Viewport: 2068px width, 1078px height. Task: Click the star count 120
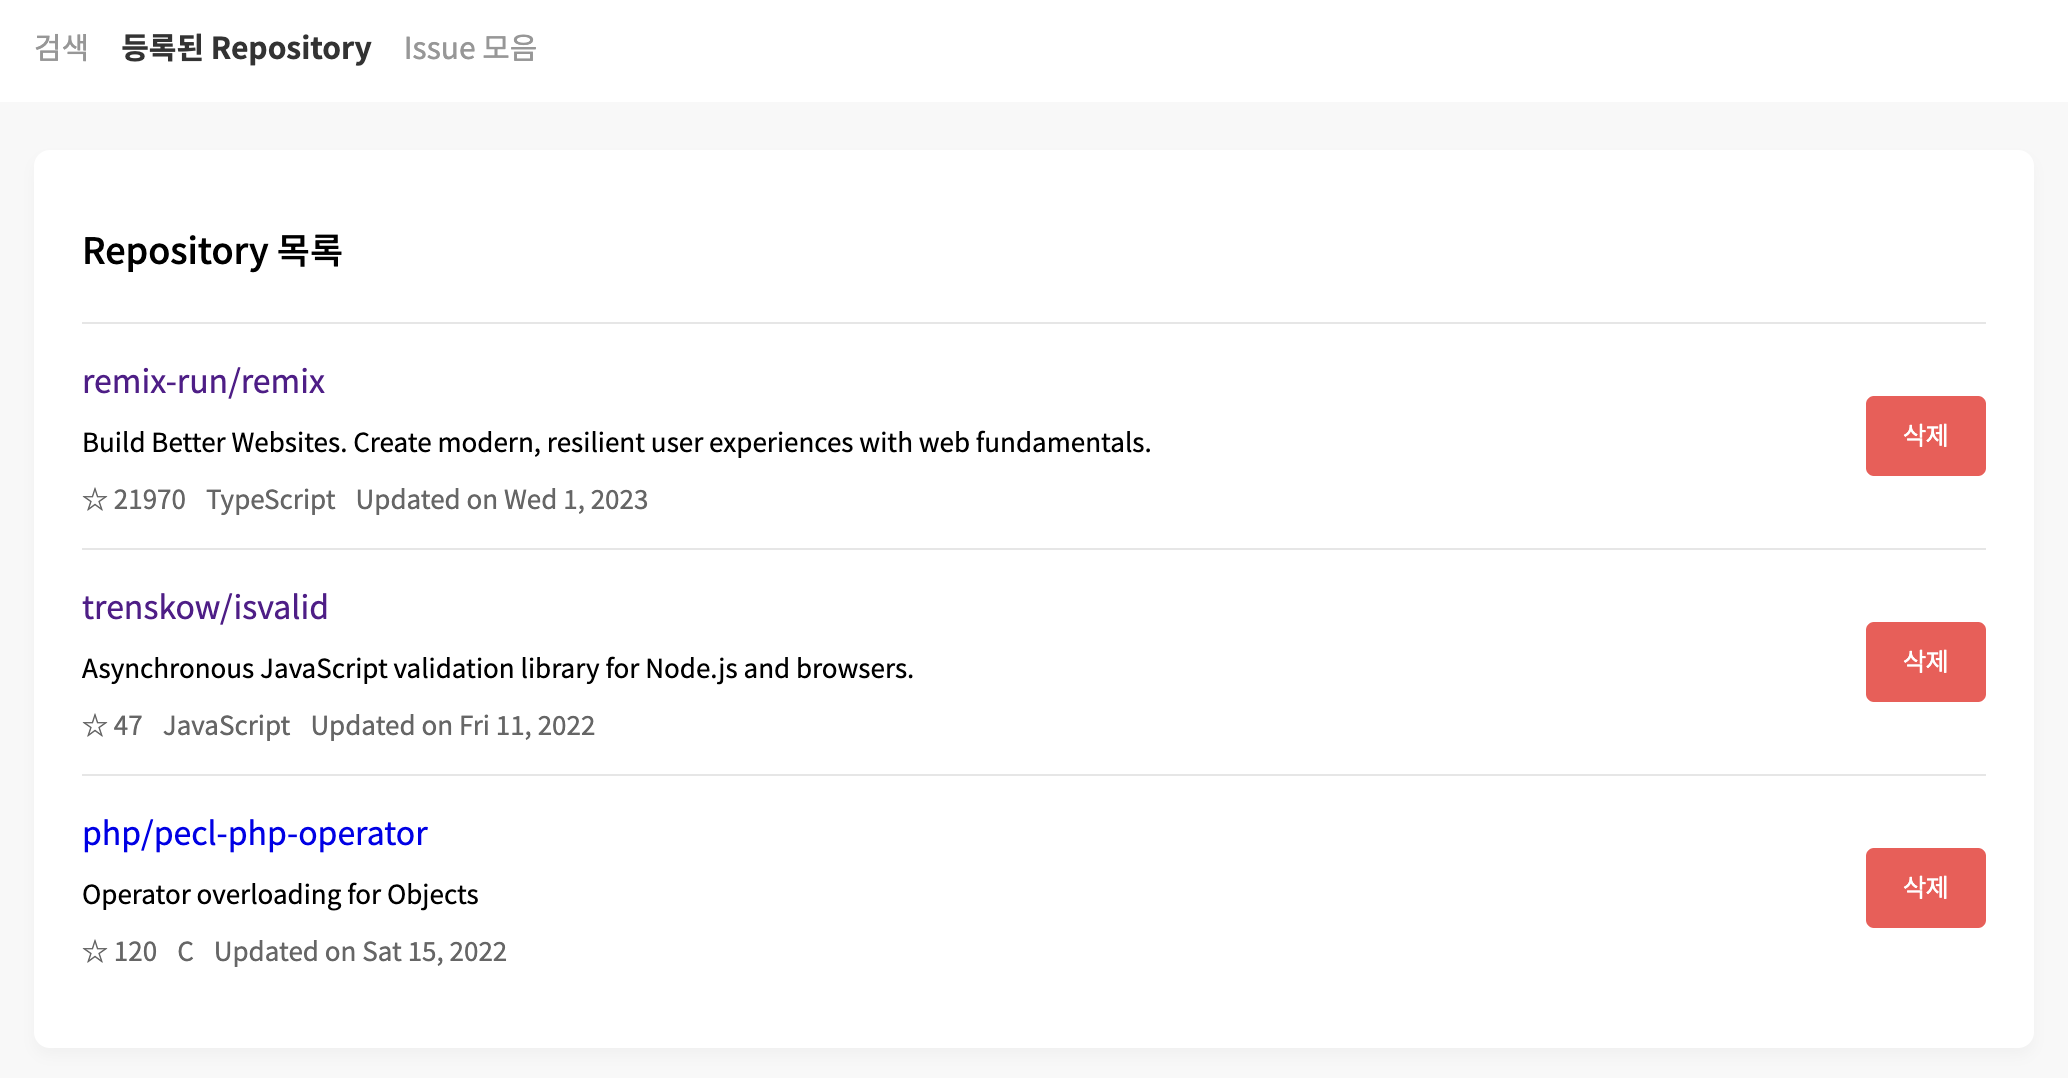[x=135, y=952]
